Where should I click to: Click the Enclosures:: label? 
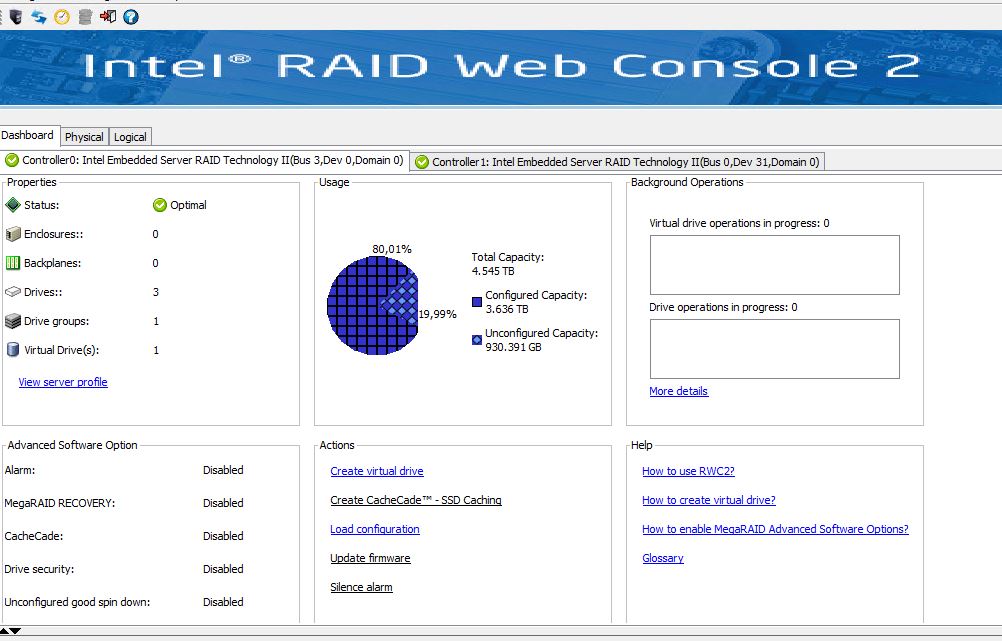[x=54, y=234]
